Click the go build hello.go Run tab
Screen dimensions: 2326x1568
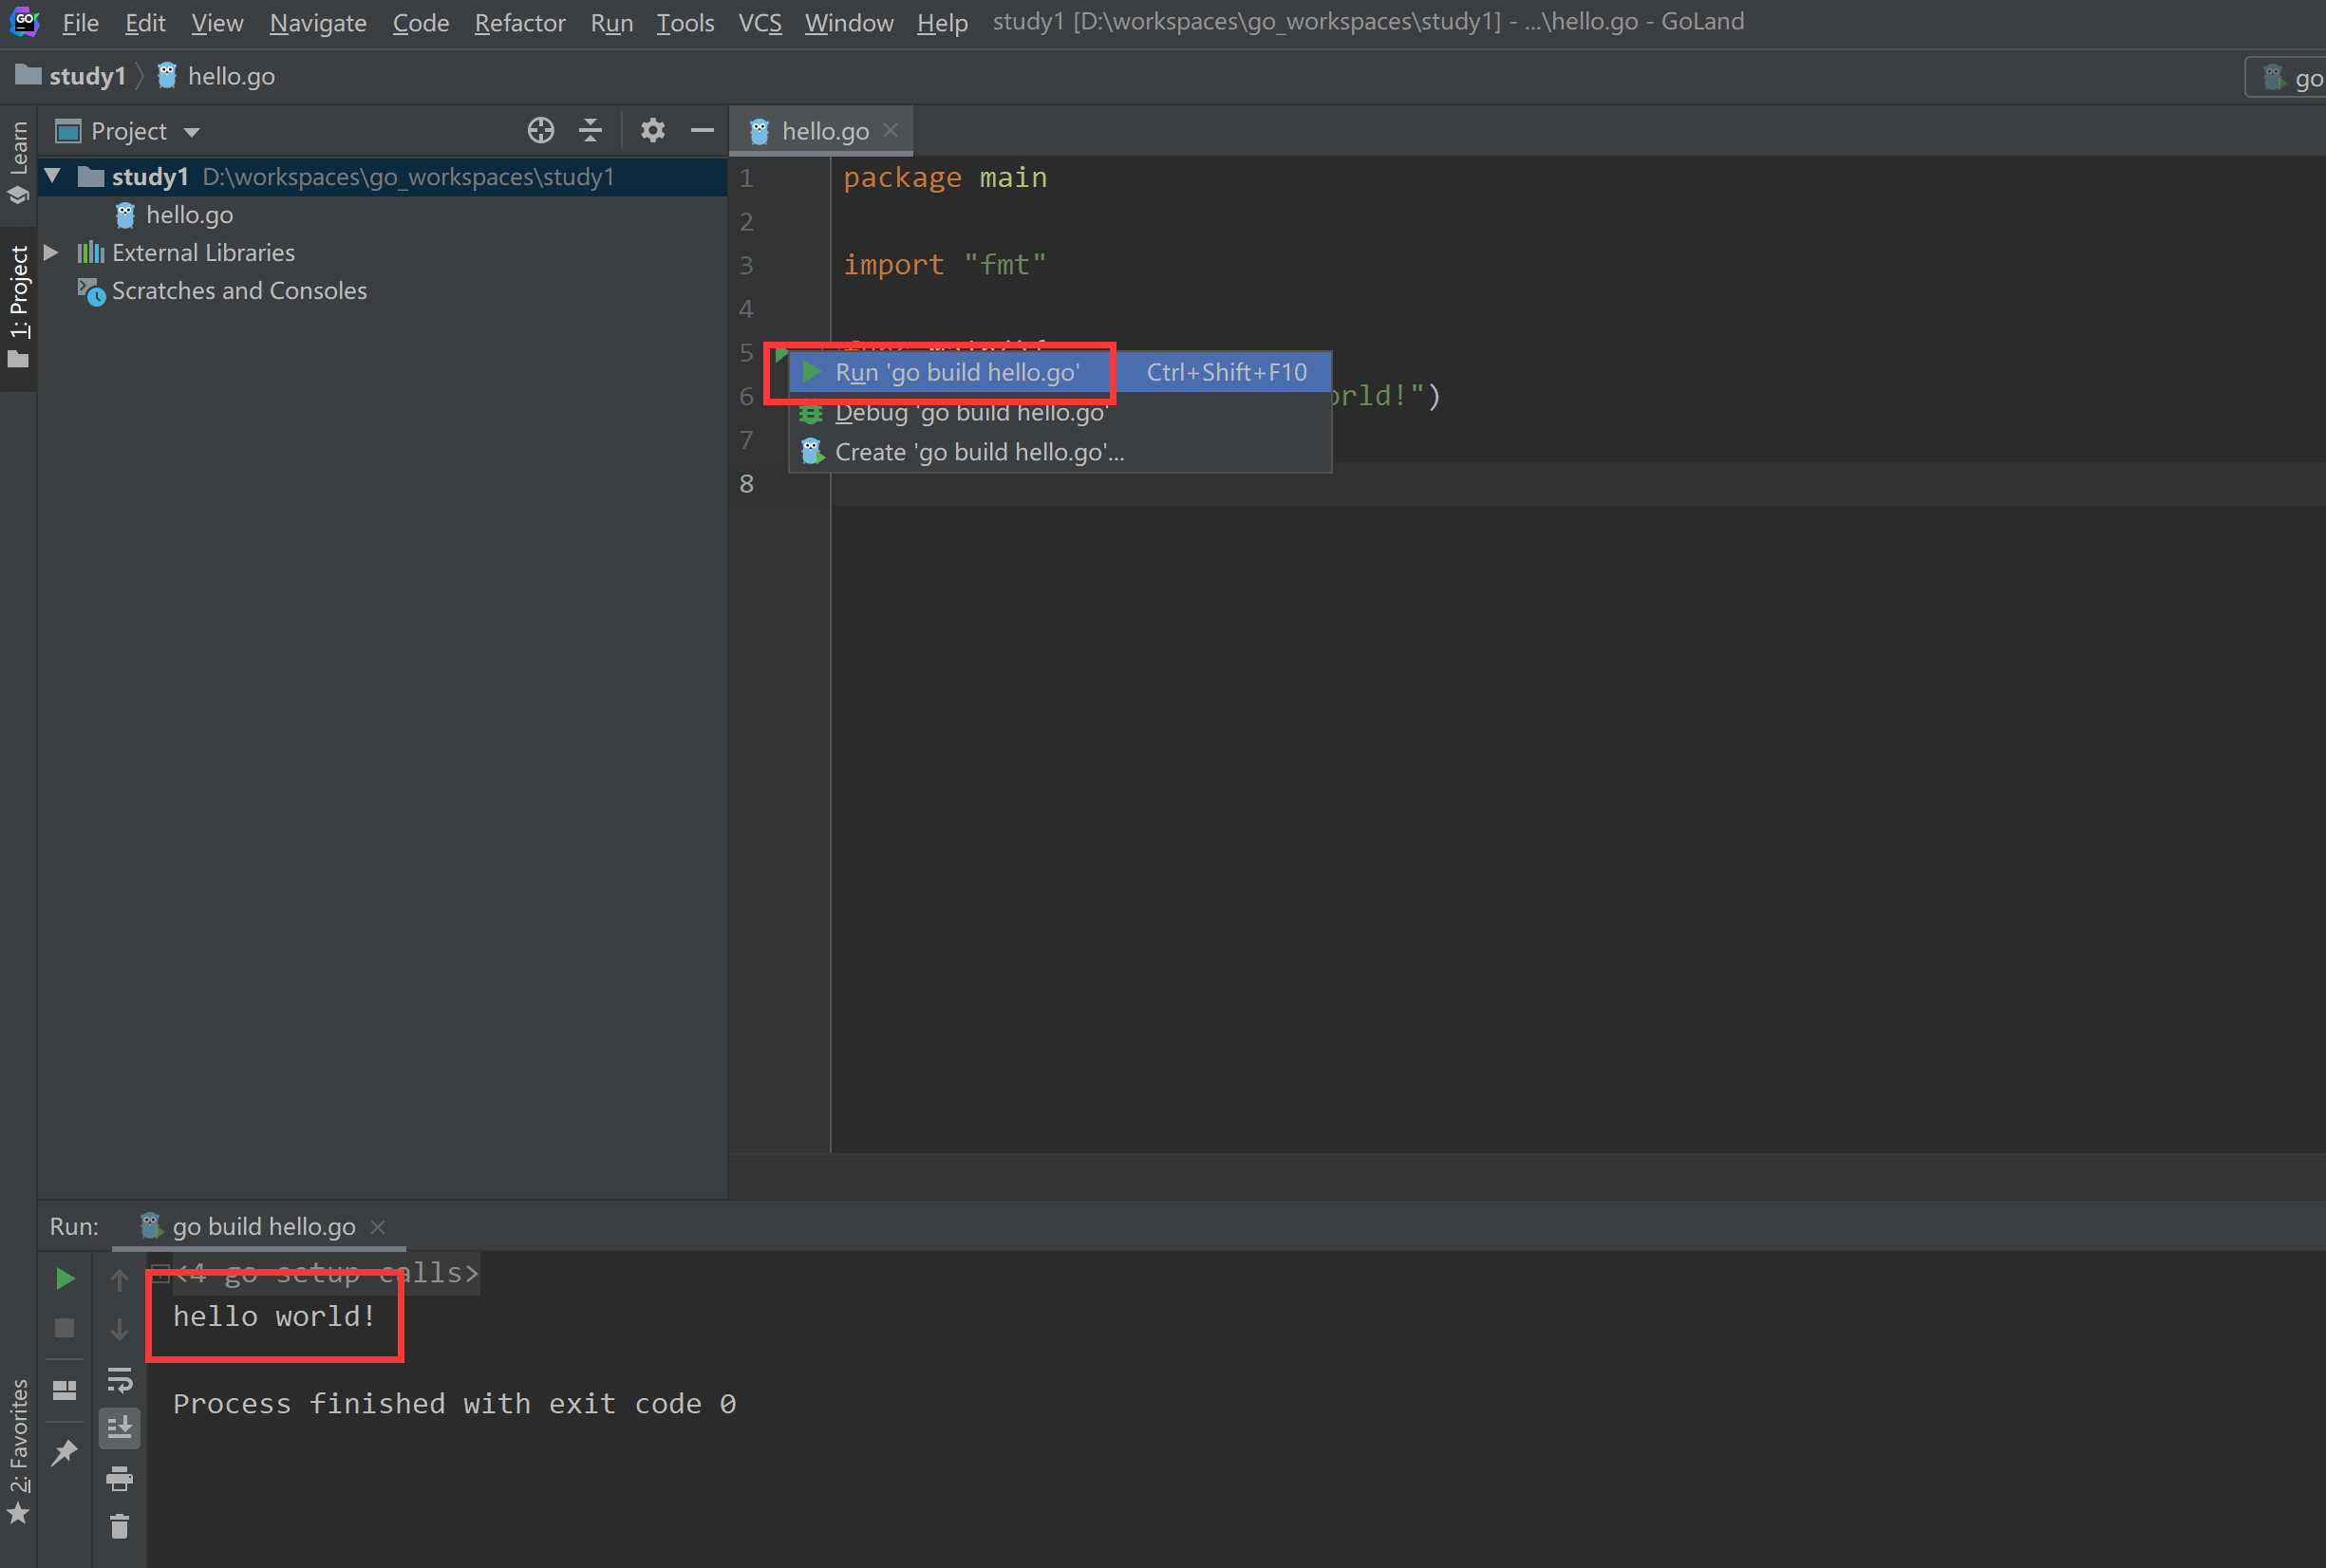click(264, 1225)
